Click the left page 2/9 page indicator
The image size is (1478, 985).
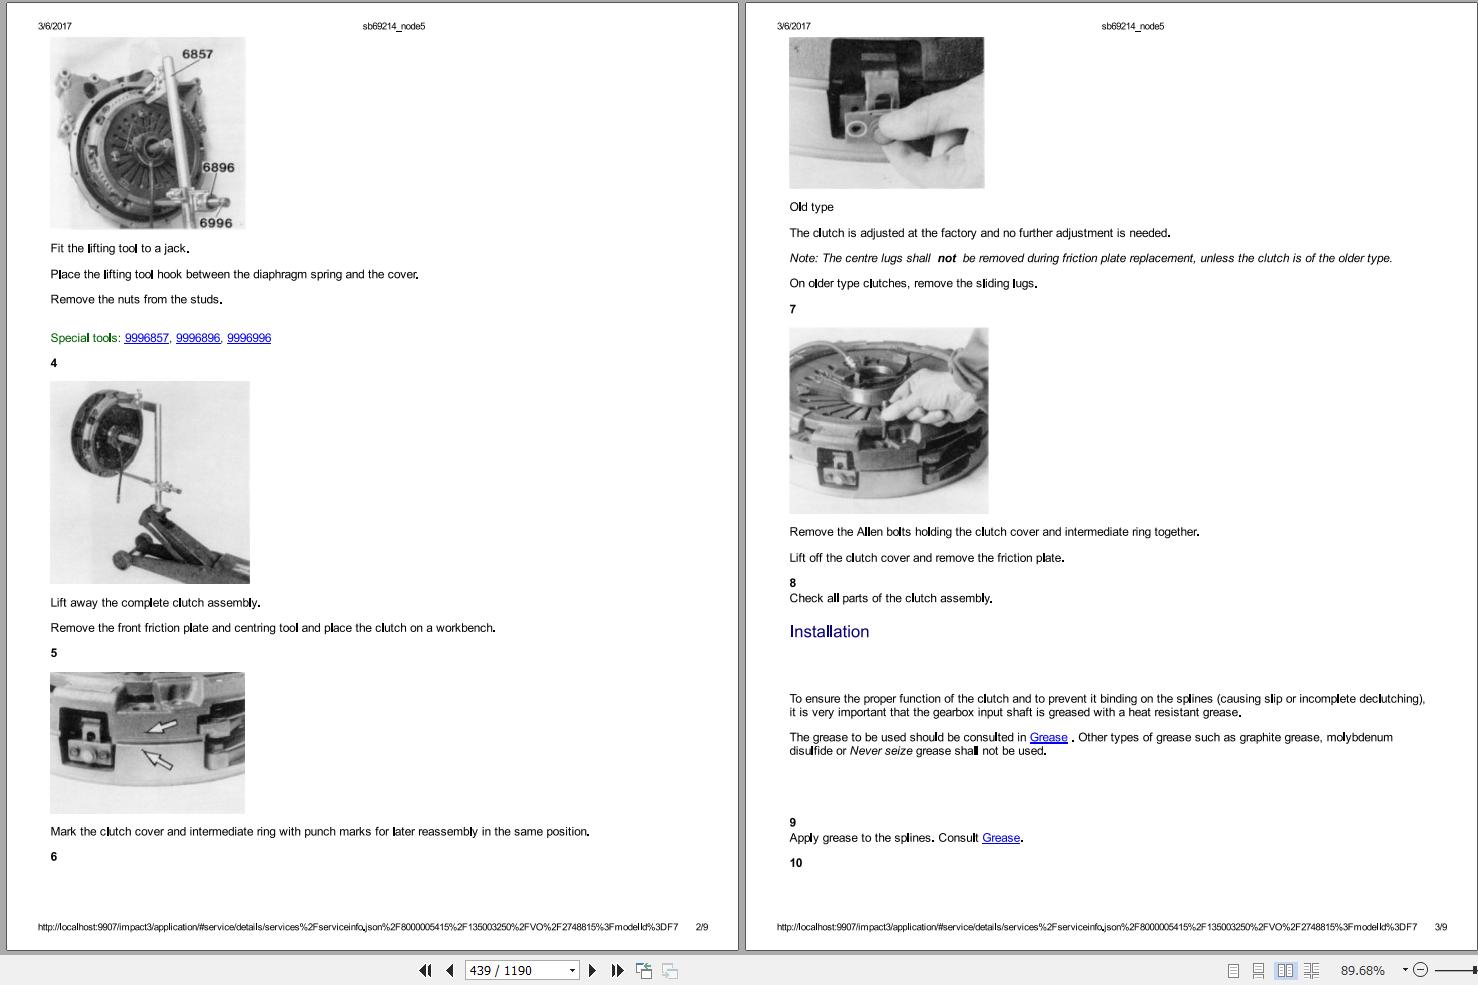coord(702,927)
